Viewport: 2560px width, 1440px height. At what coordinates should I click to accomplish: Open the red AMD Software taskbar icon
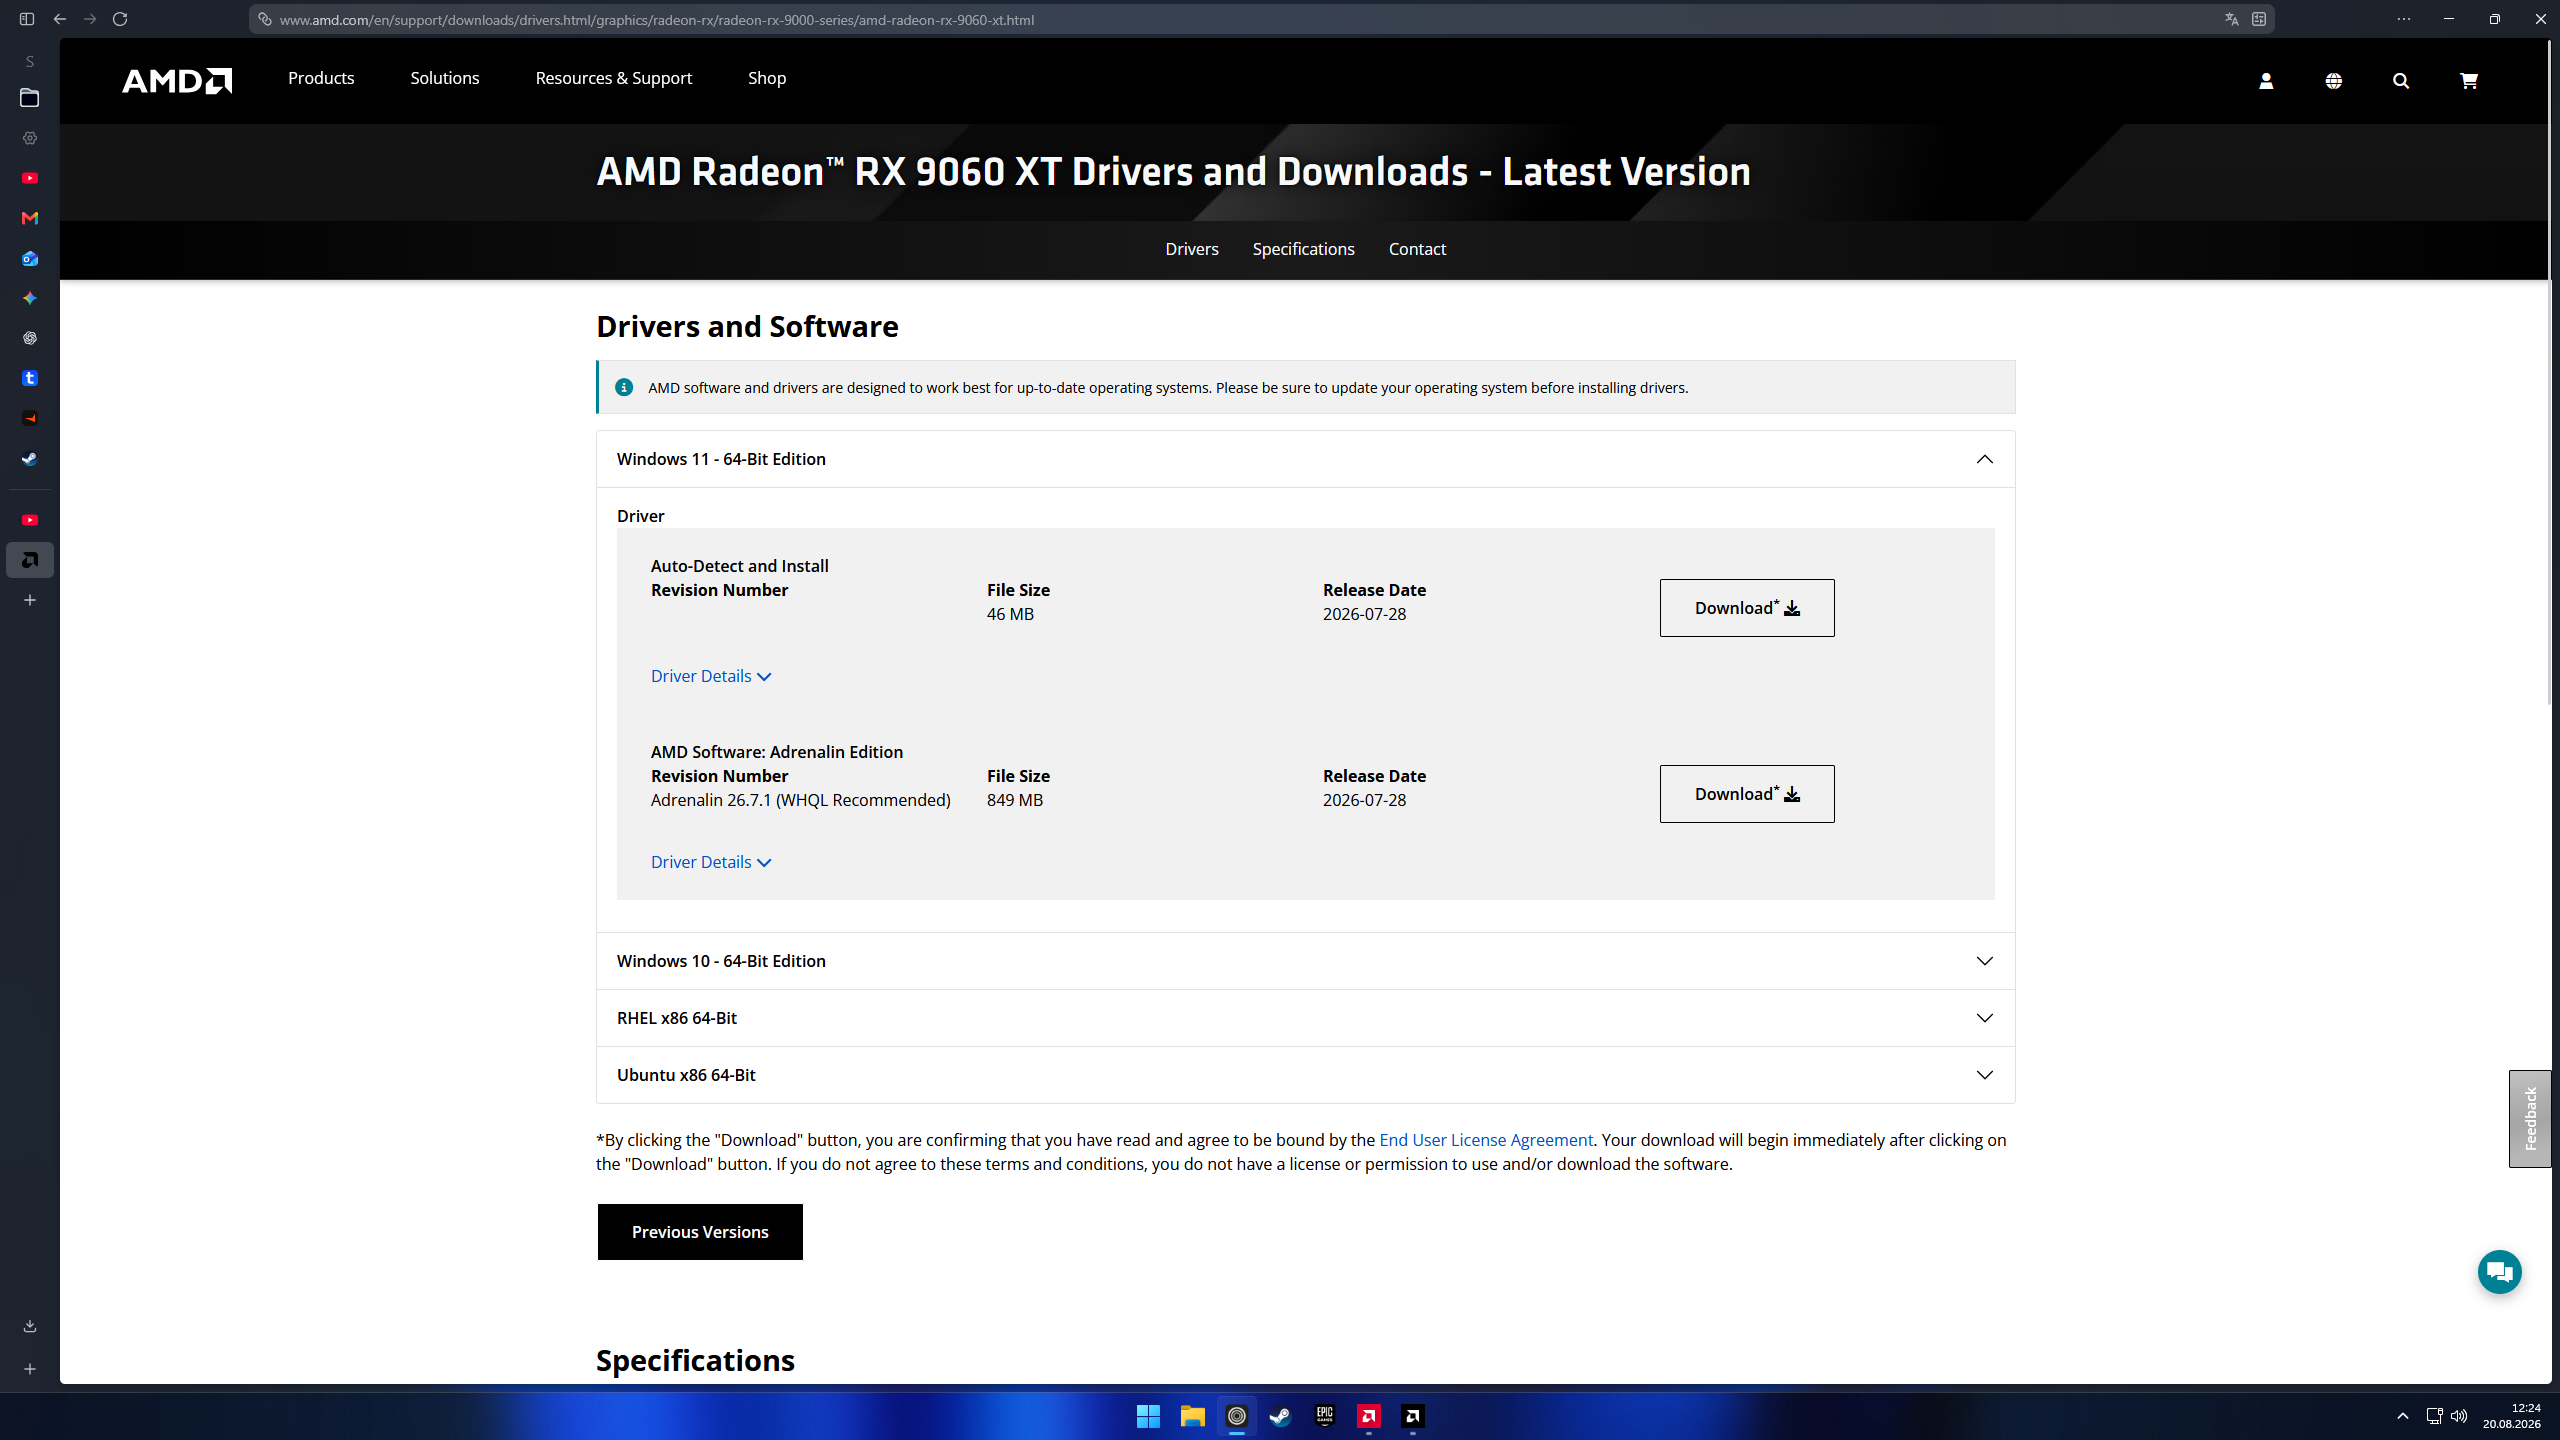[1369, 1416]
